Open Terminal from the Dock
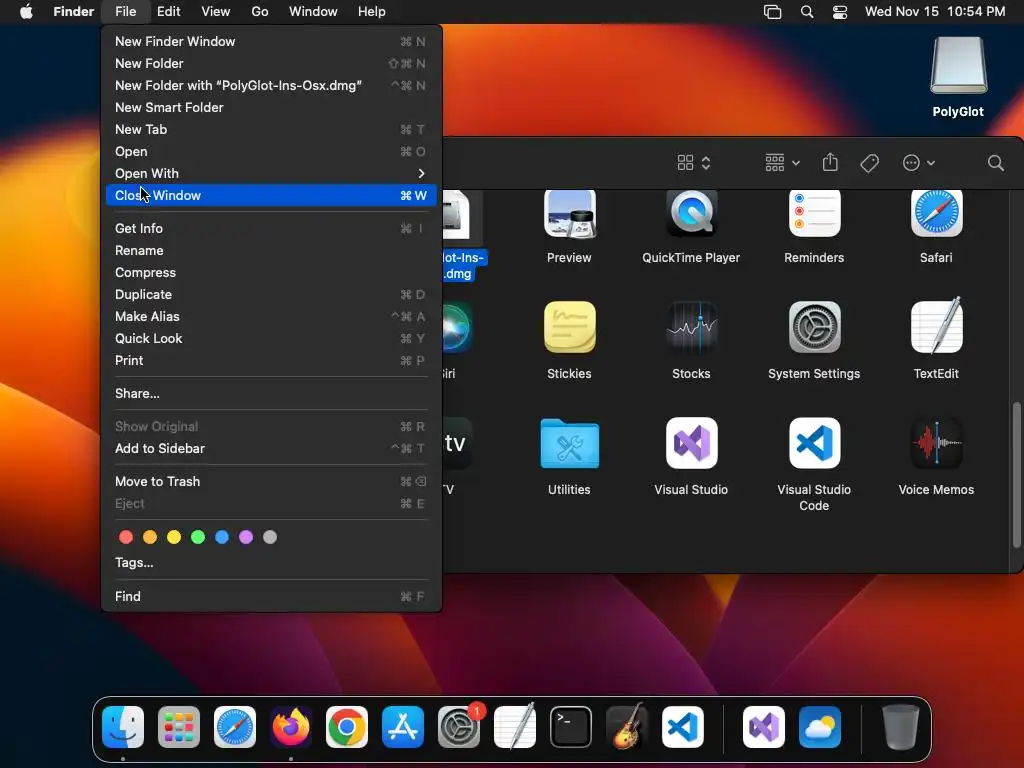 click(571, 727)
